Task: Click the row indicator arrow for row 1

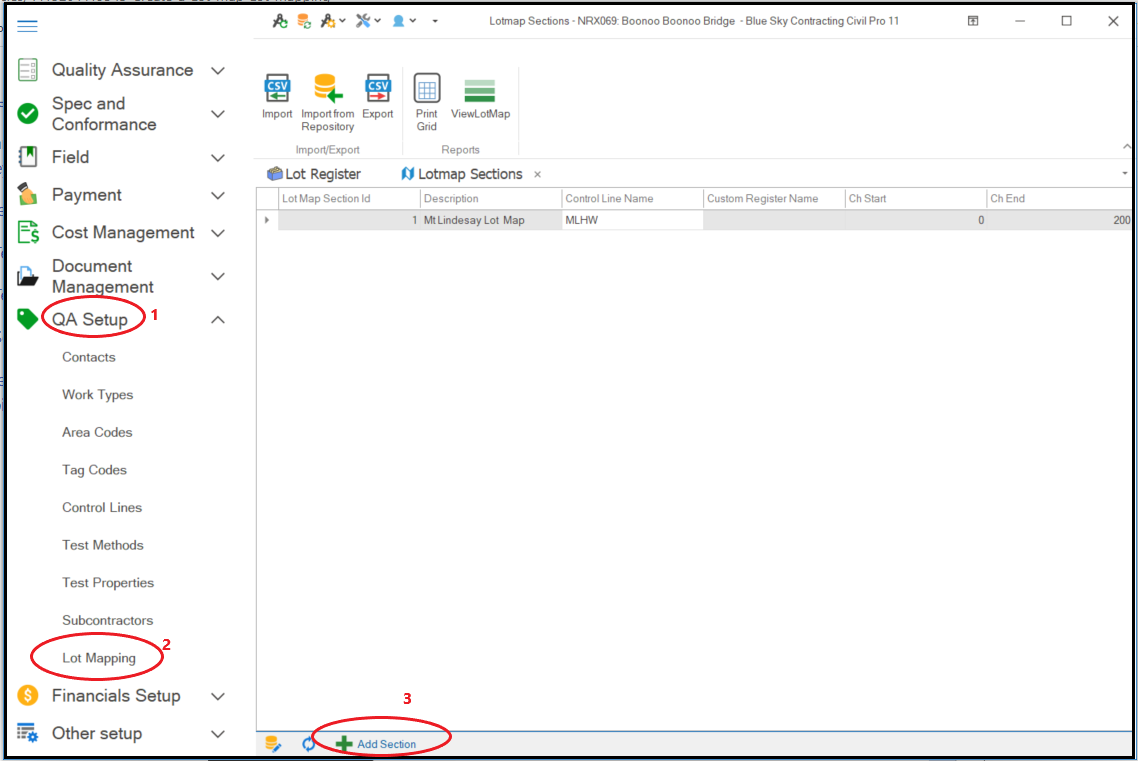Action: (x=267, y=220)
